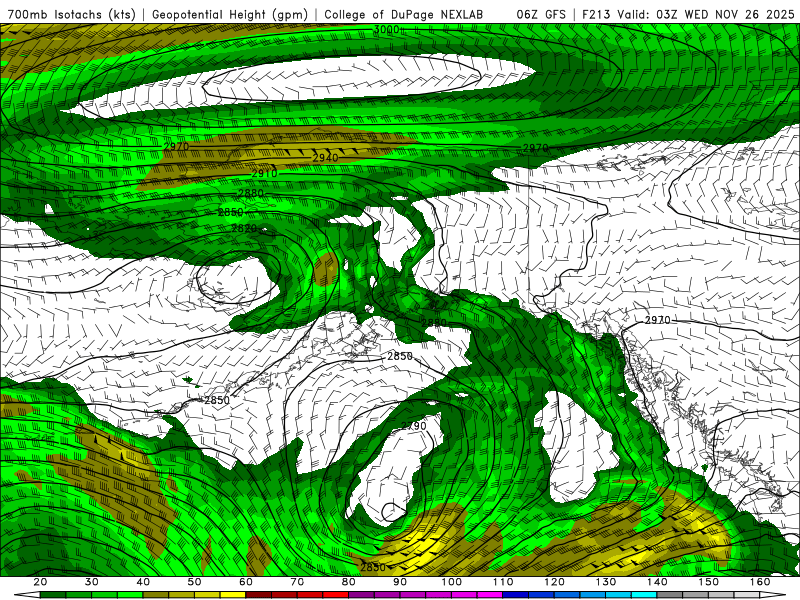The width and height of the screenshot is (800, 600).
Task: Click the '700mb Isotachs (kts)' title text
Action: click(72, 14)
